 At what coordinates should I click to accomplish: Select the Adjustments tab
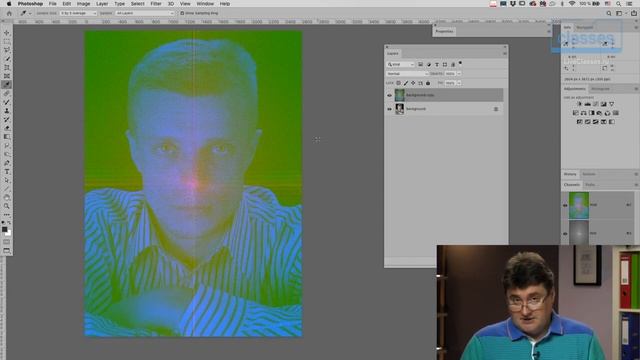point(575,89)
